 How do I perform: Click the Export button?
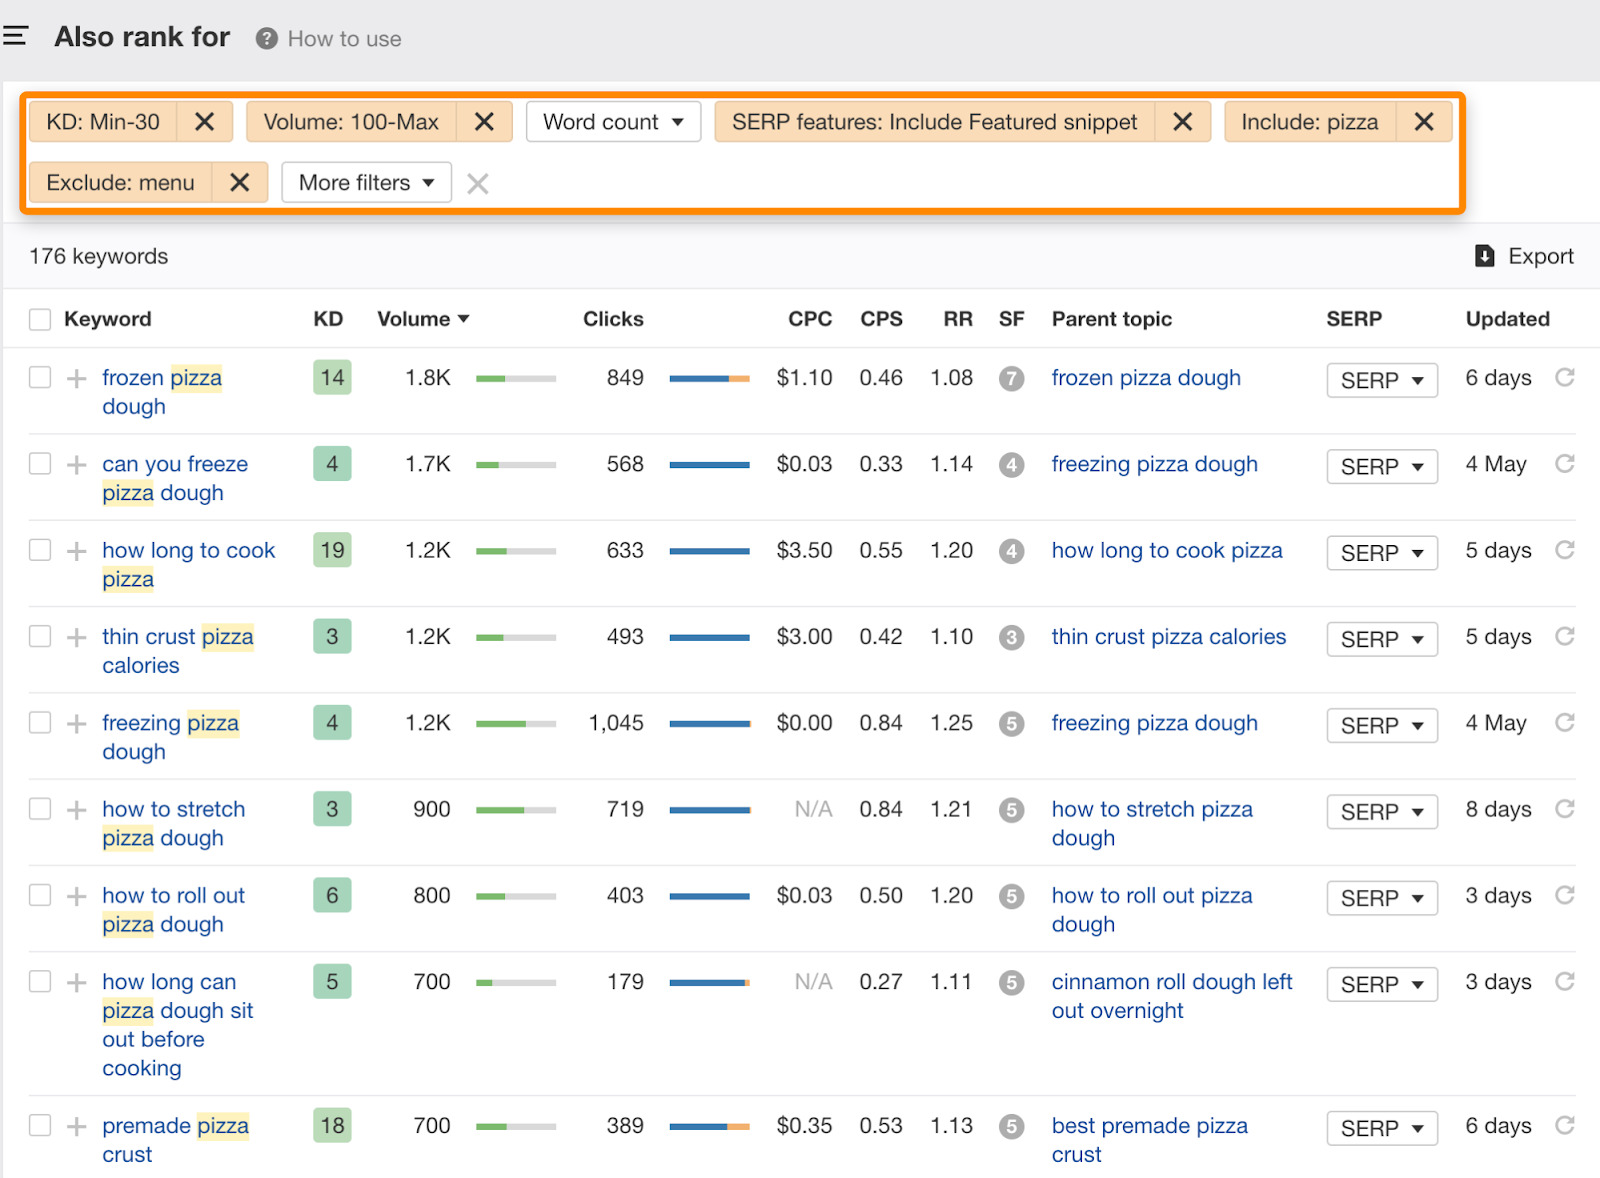coord(1524,257)
